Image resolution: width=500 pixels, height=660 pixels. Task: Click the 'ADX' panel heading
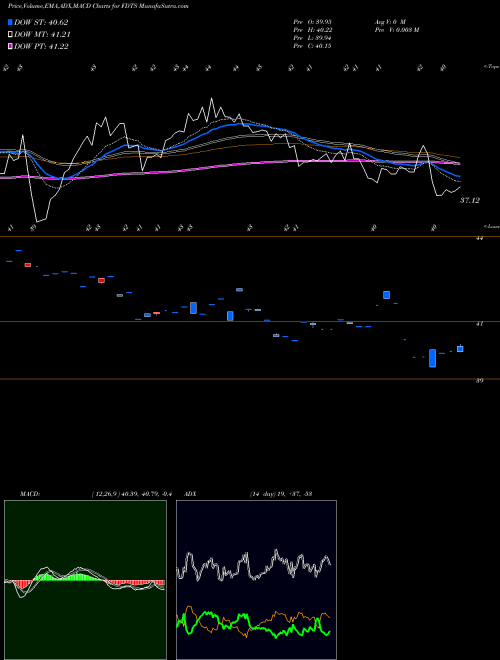coord(190,494)
